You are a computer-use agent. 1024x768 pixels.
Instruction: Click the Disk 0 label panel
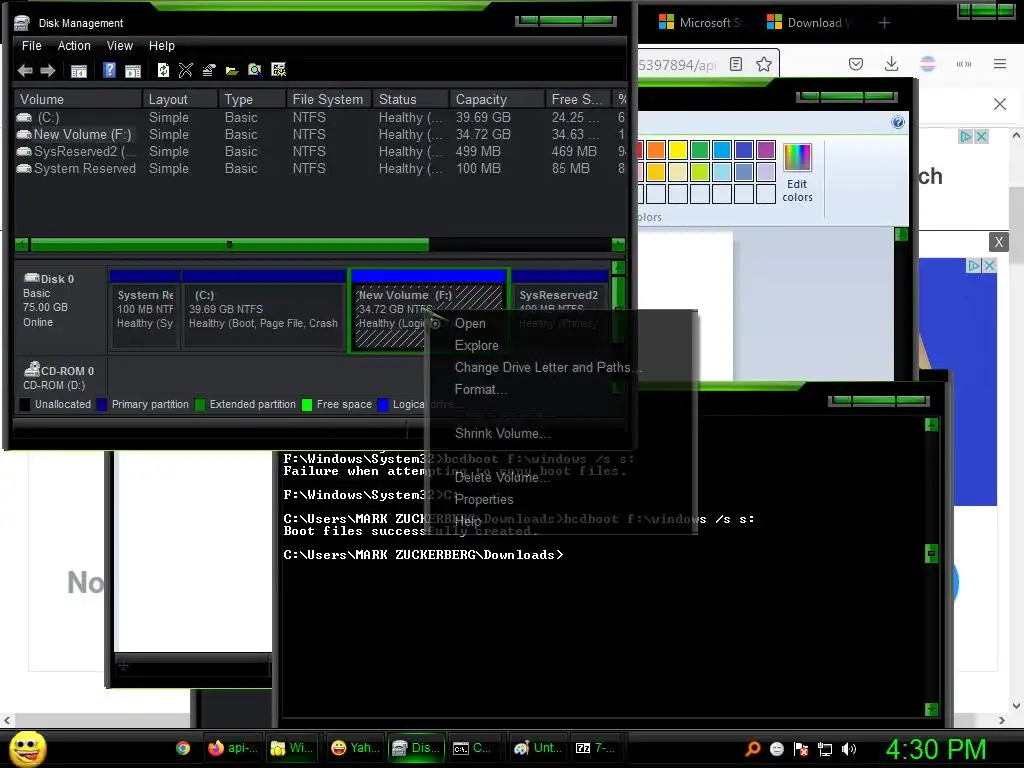[61, 308]
